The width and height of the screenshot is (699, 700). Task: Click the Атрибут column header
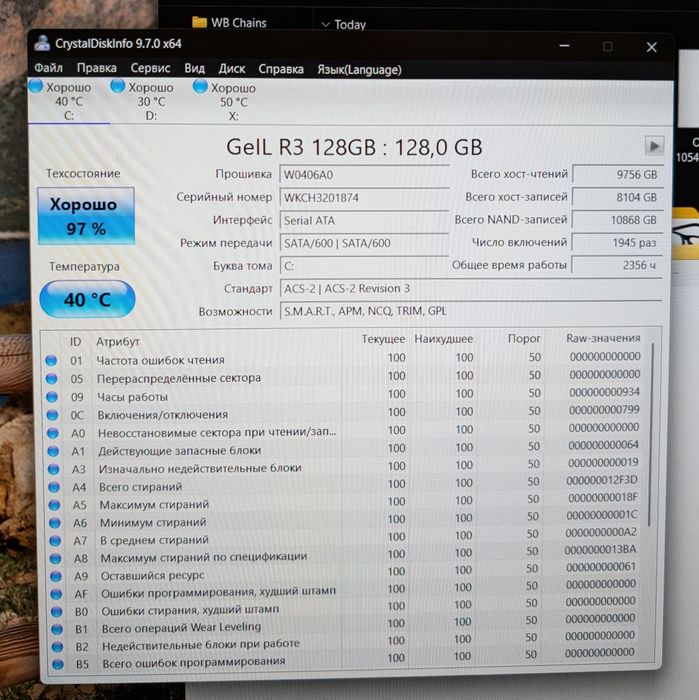pos(118,342)
